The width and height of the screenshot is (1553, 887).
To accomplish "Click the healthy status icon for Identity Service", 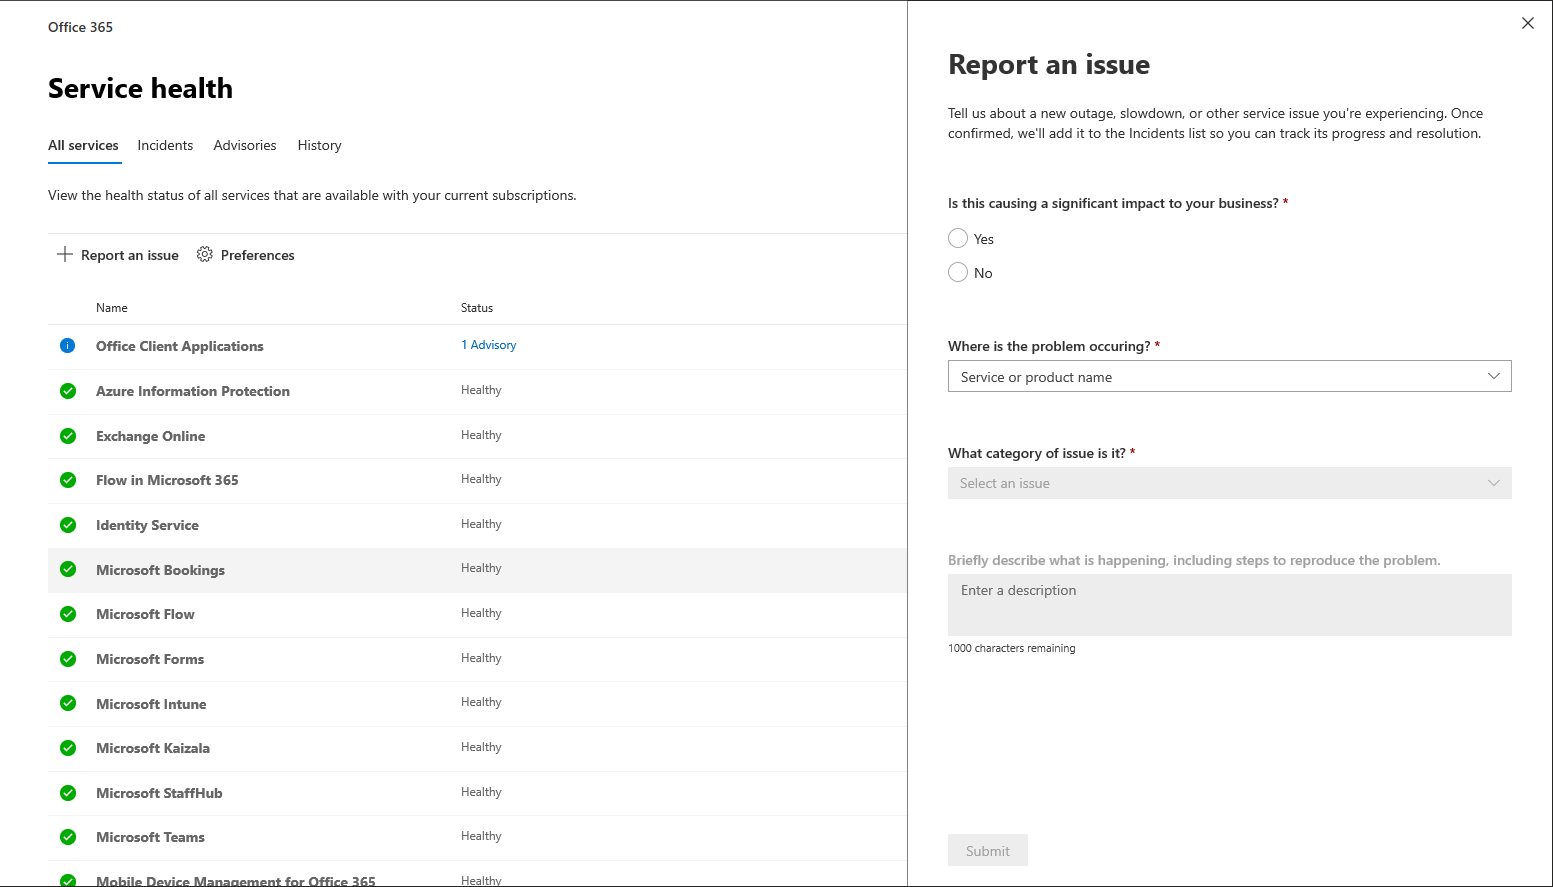I will point(68,525).
